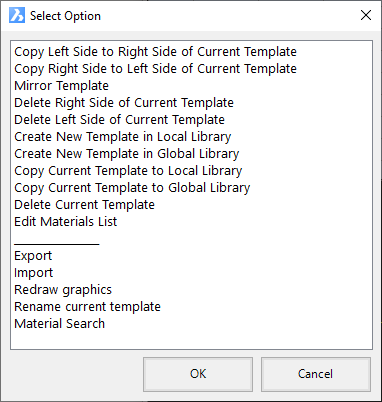Open Edit Materials List option
The height and width of the screenshot is (402, 382).
(x=66, y=222)
